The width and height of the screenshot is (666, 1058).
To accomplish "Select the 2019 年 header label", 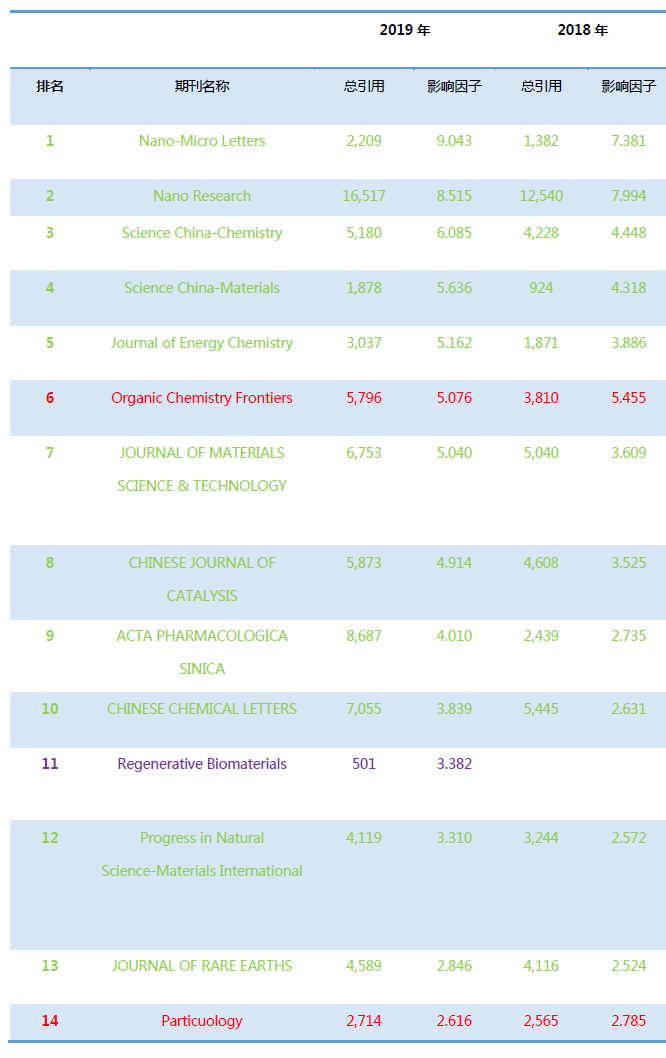I will click(x=405, y=30).
